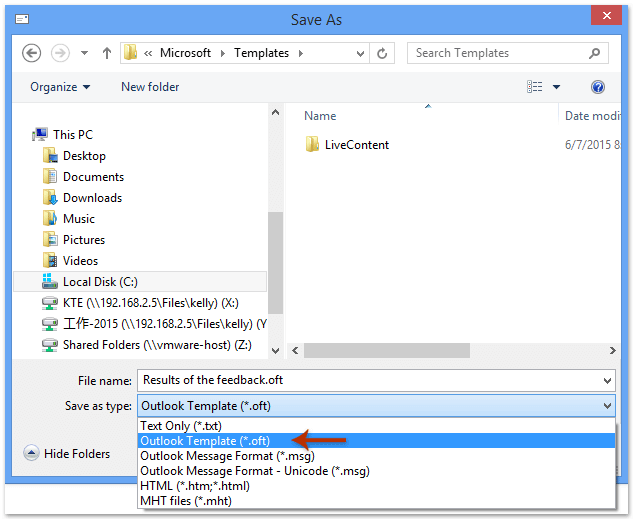Screen dimensions: 633x519
Task: Click the Back navigation arrow
Action: pyautogui.click(x=31, y=53)
